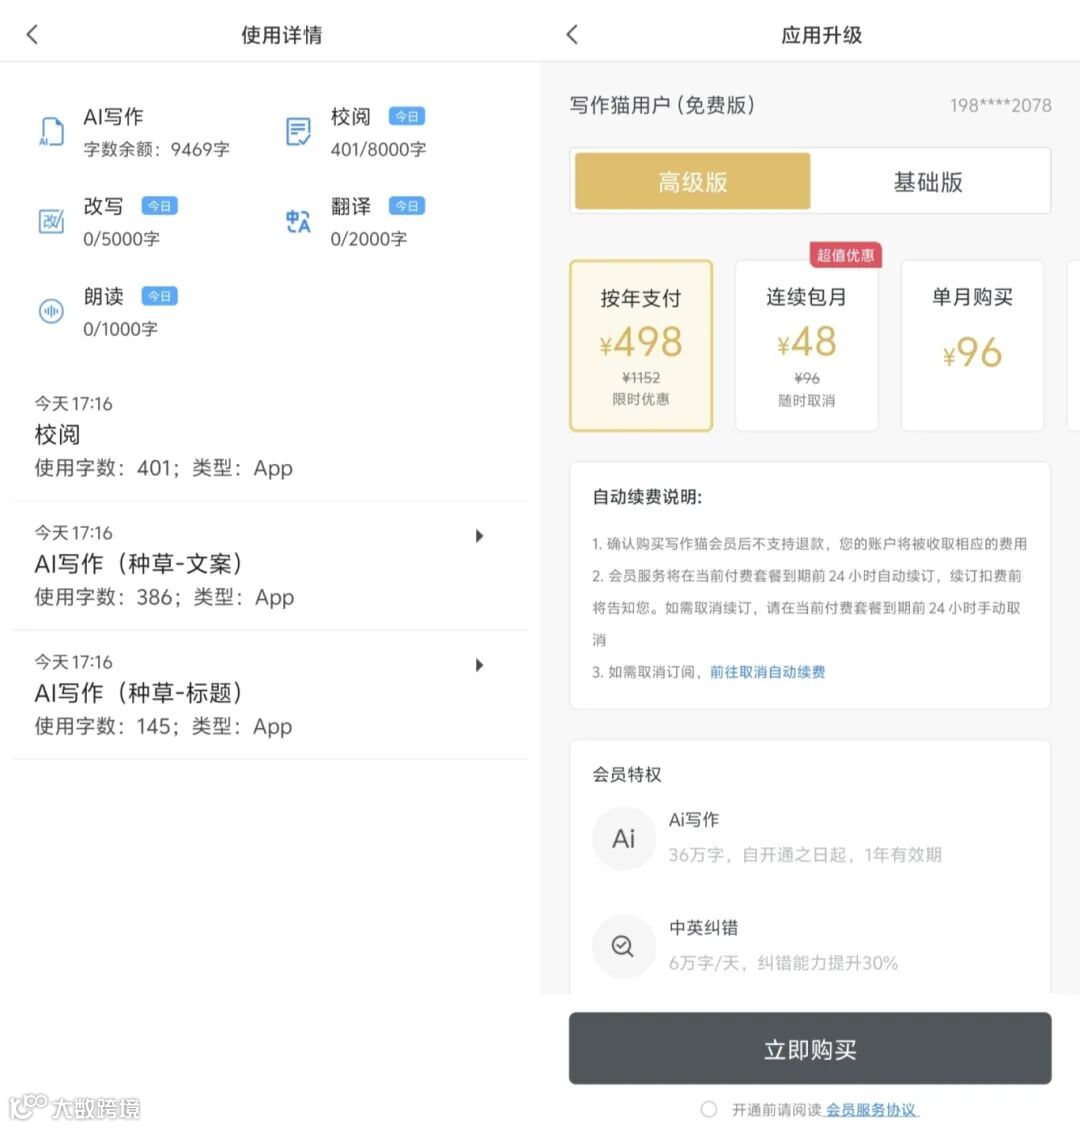
Task: Go back from the 应用升级 screen
Action: [x=572, y=34]
